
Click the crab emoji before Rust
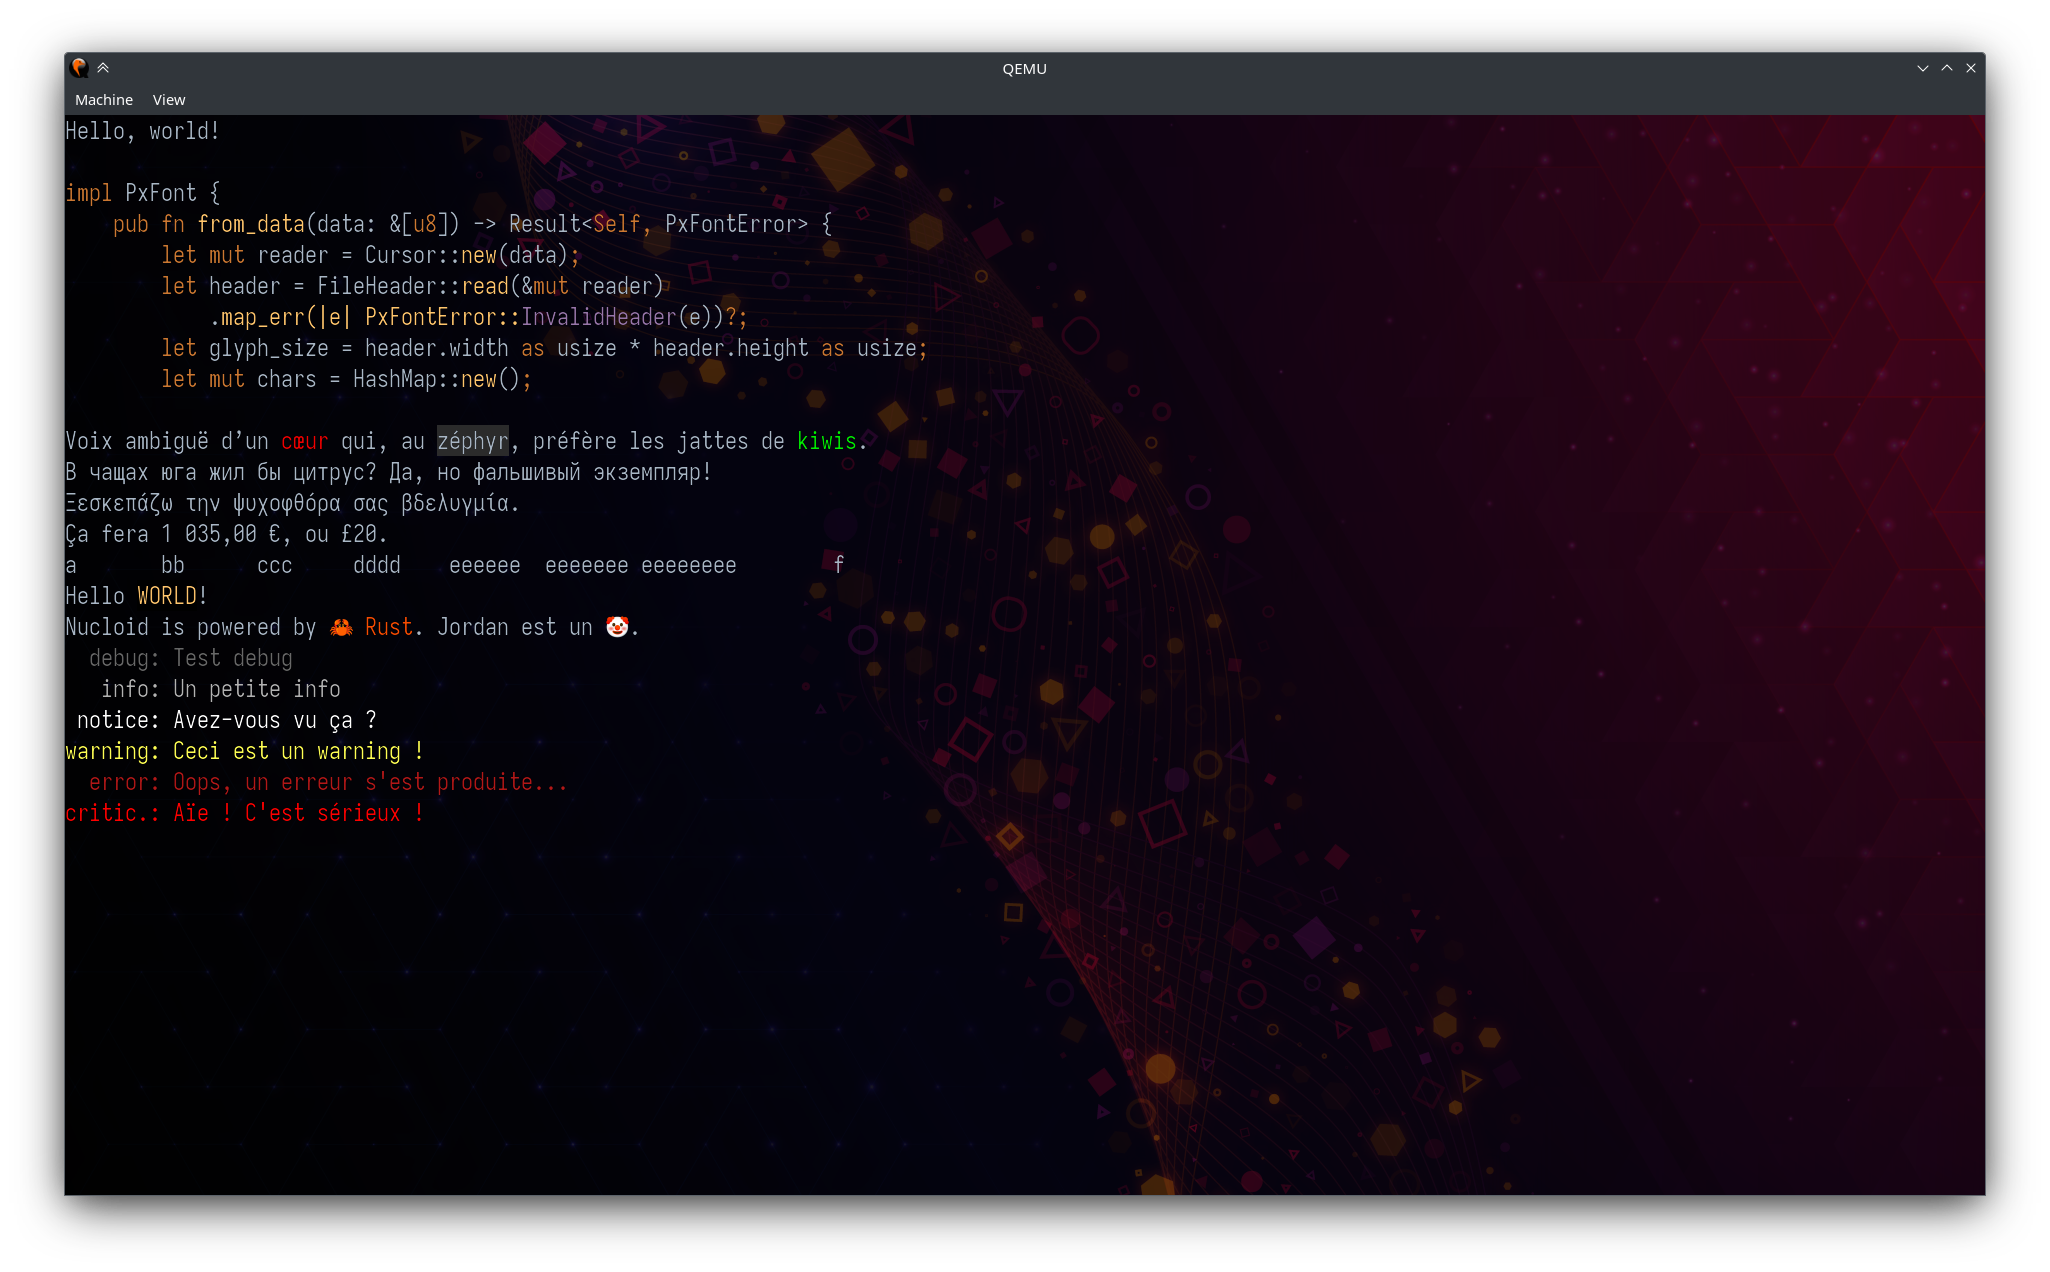point(341,628)
